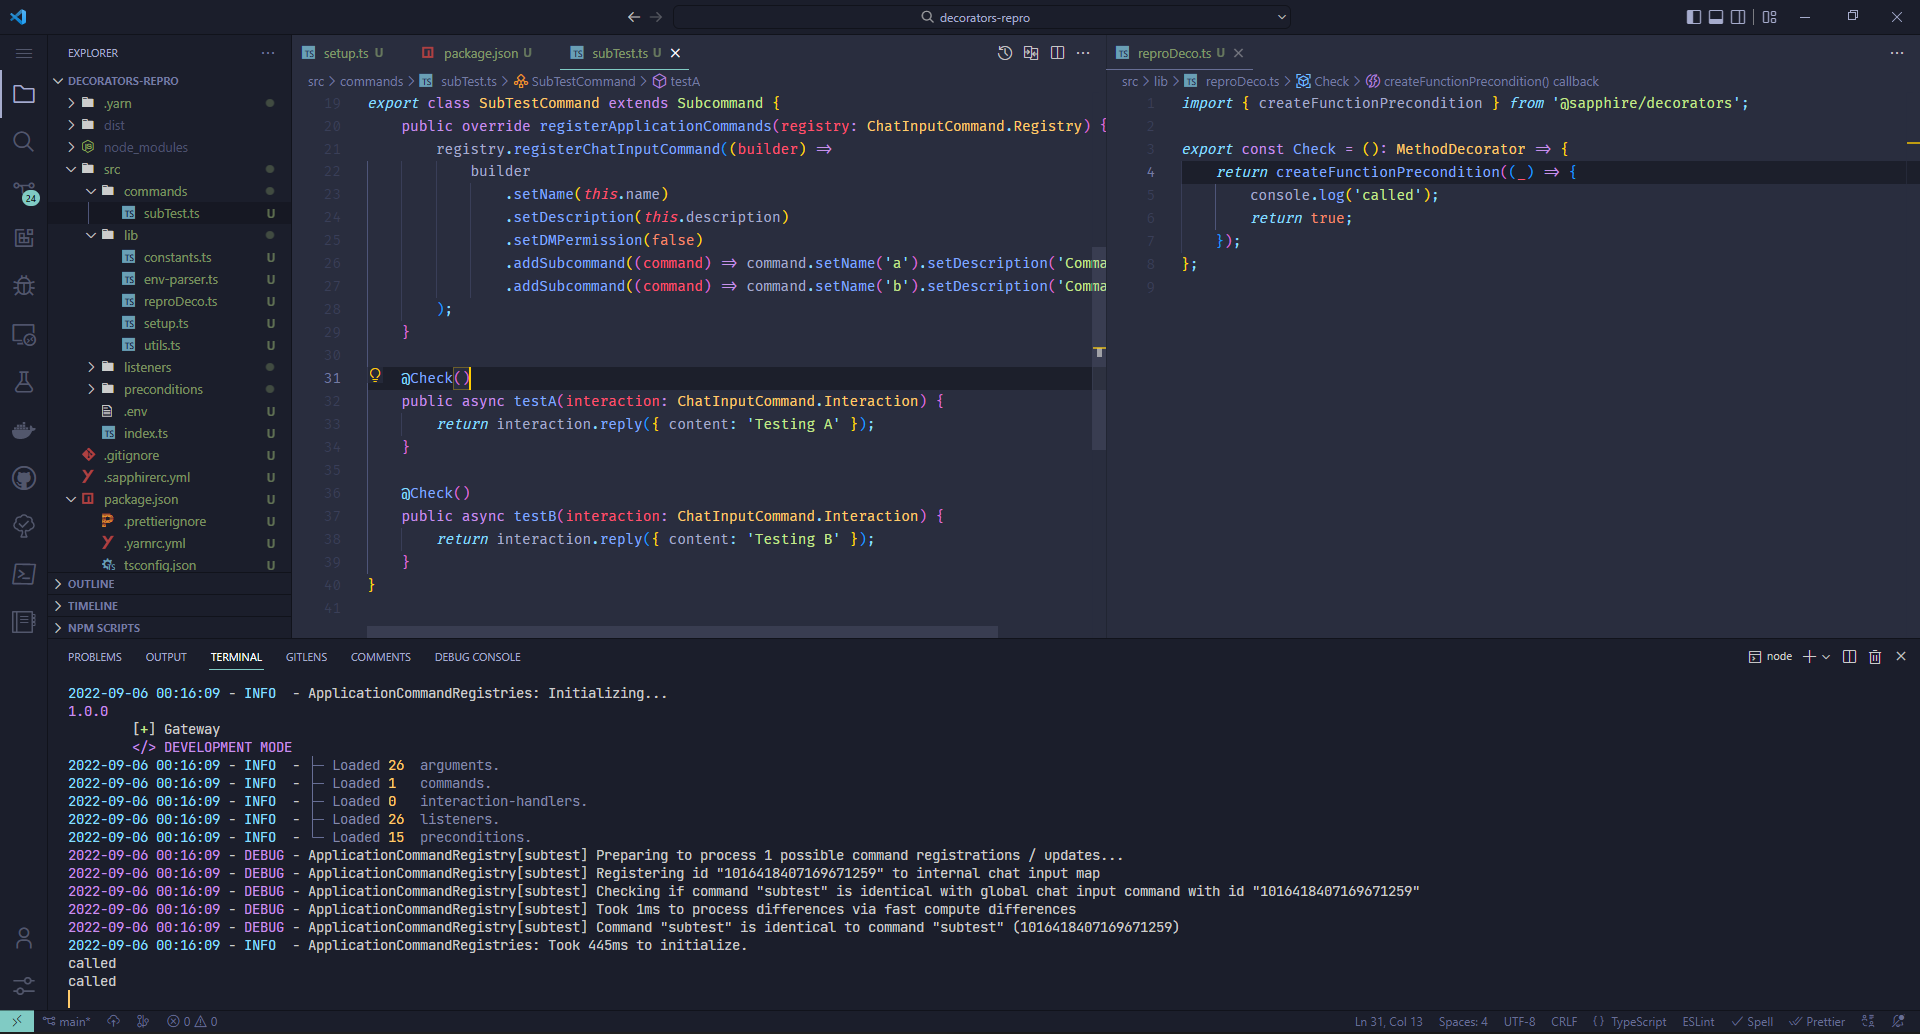Screen dimensions: 1920x1034
Task: Switch to the DEBUG CONSOLE tab
Action: [x=477, y=656]
